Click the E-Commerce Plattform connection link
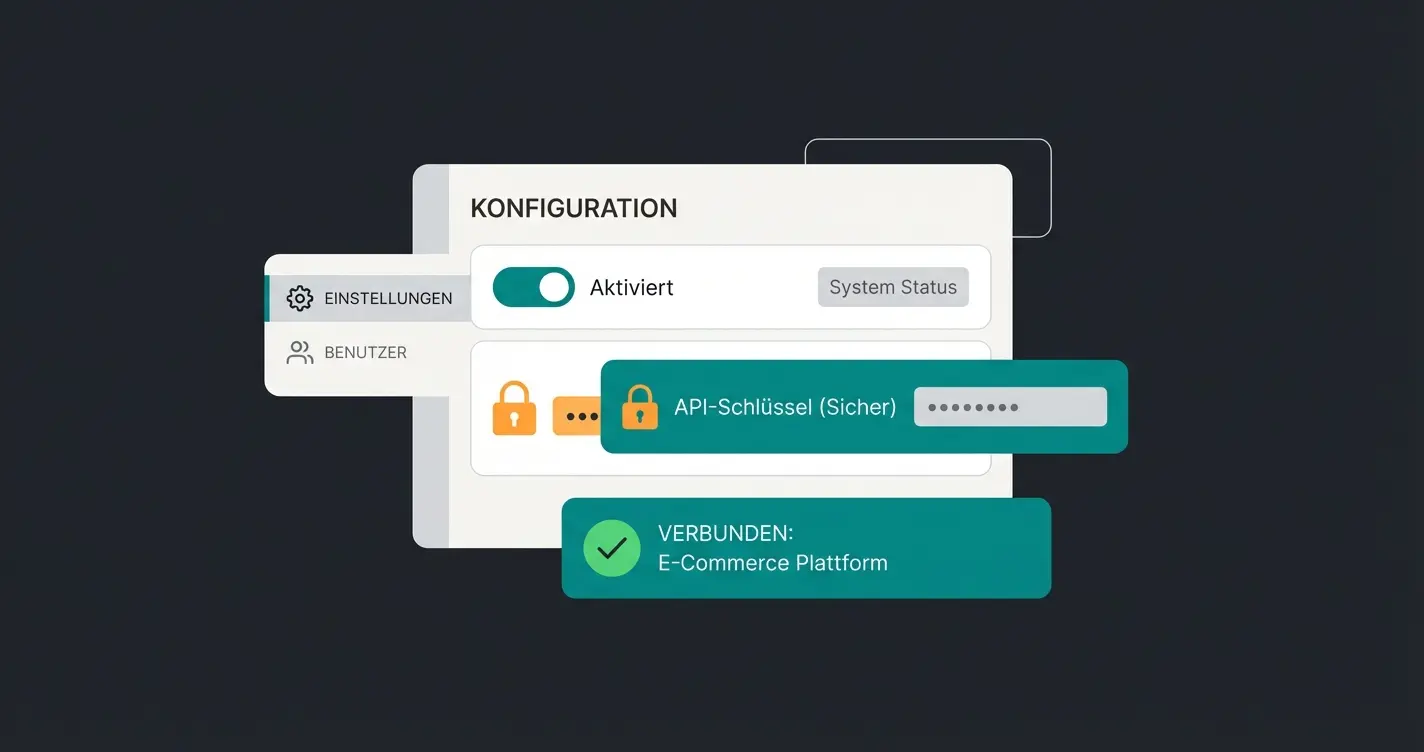 point(773,563)
